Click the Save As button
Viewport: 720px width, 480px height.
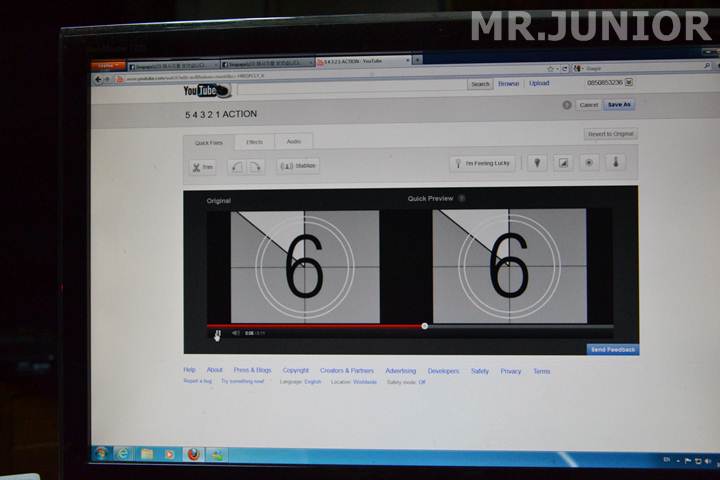(619, 105)
